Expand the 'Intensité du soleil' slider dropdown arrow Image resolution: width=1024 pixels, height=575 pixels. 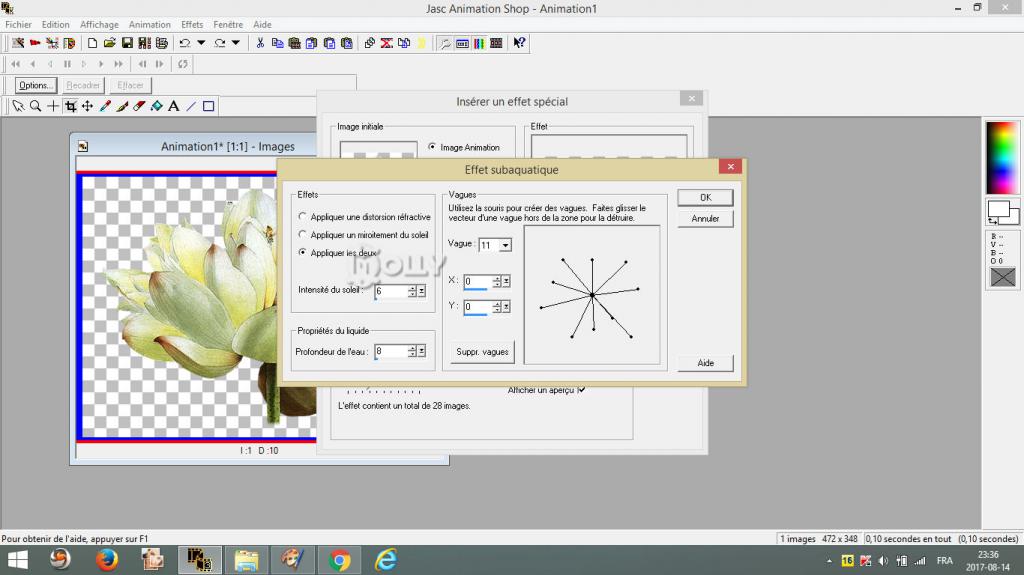pyautogui.click(x=422, y=291)
